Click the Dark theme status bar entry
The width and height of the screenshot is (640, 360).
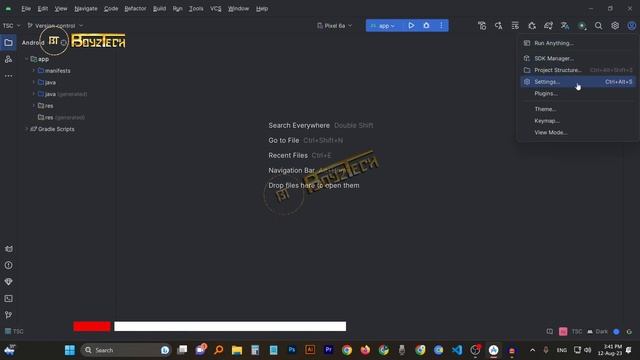click(598, 331)
